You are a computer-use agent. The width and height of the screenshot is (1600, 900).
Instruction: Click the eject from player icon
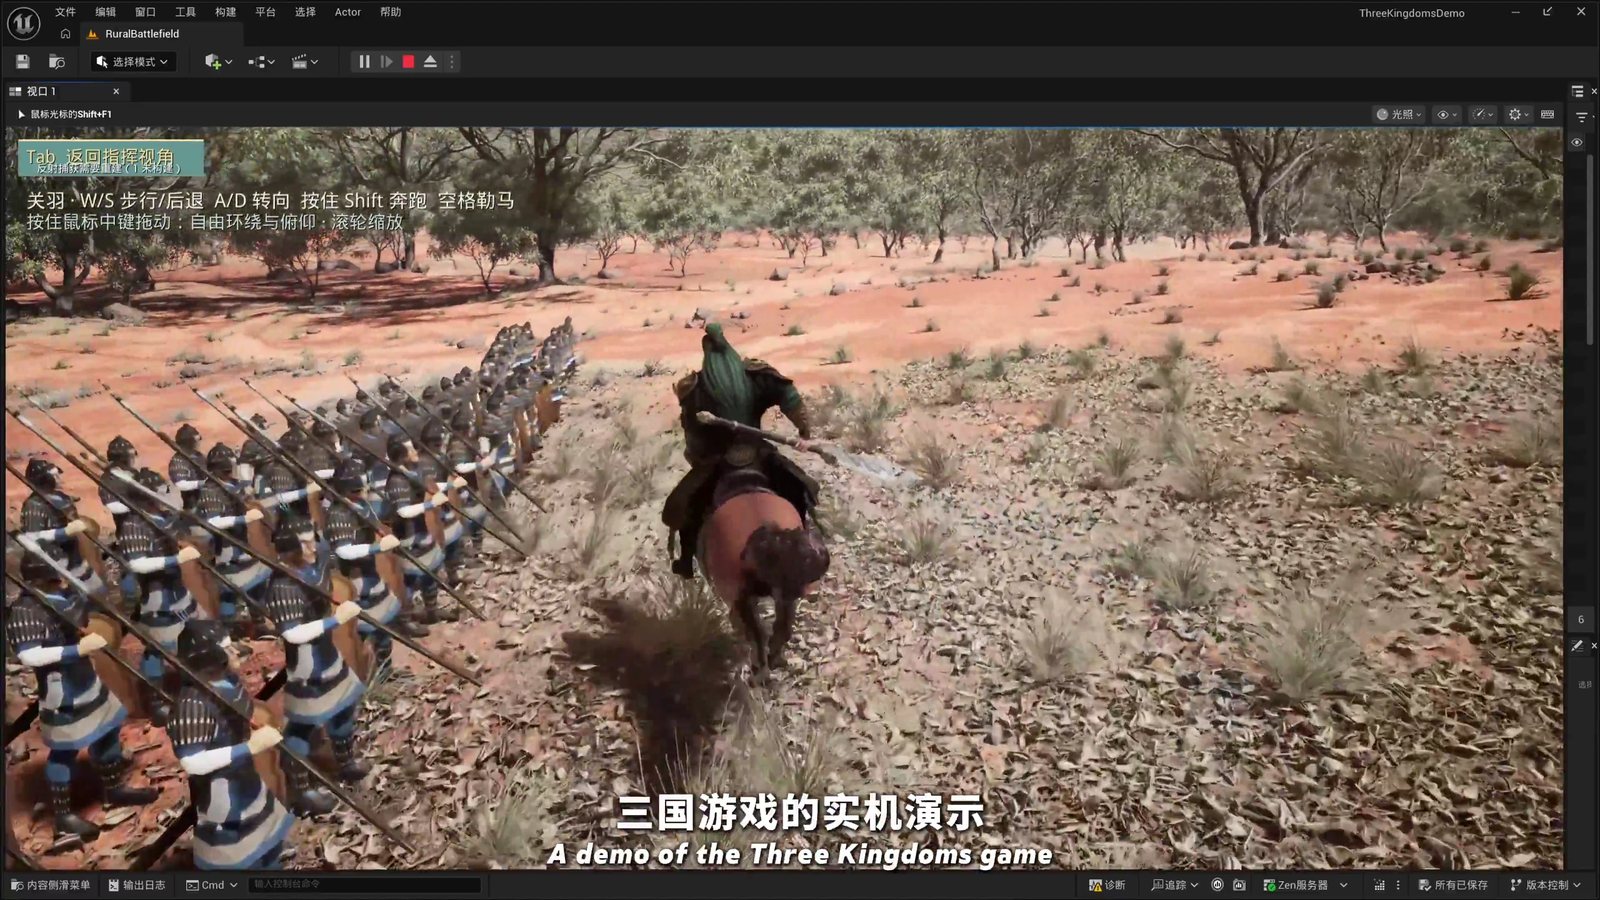click(x=430, y=62)
